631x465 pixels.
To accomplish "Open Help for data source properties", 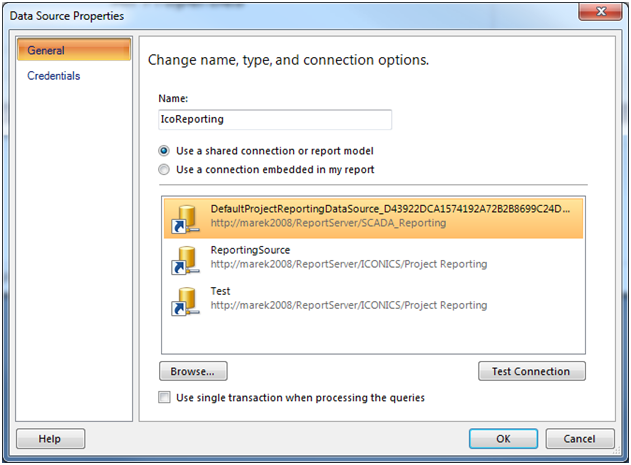I will tap(49, 438).
